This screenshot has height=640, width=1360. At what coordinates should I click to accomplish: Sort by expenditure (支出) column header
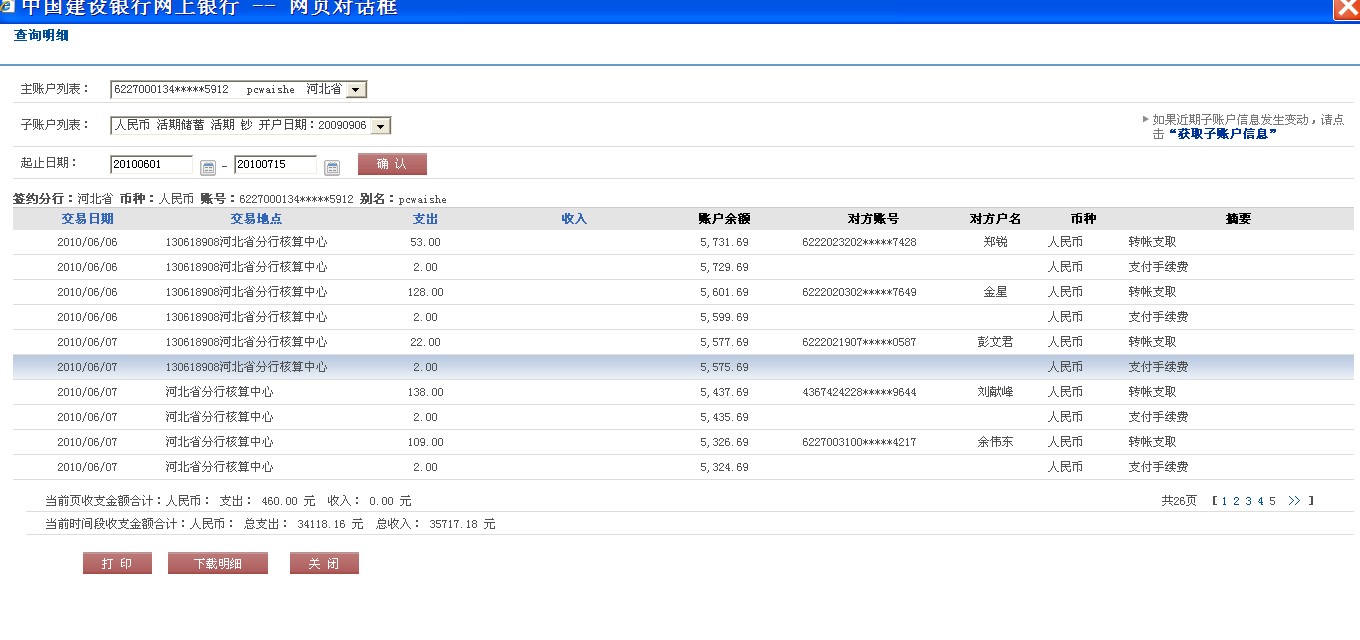(x=425, y=219)
